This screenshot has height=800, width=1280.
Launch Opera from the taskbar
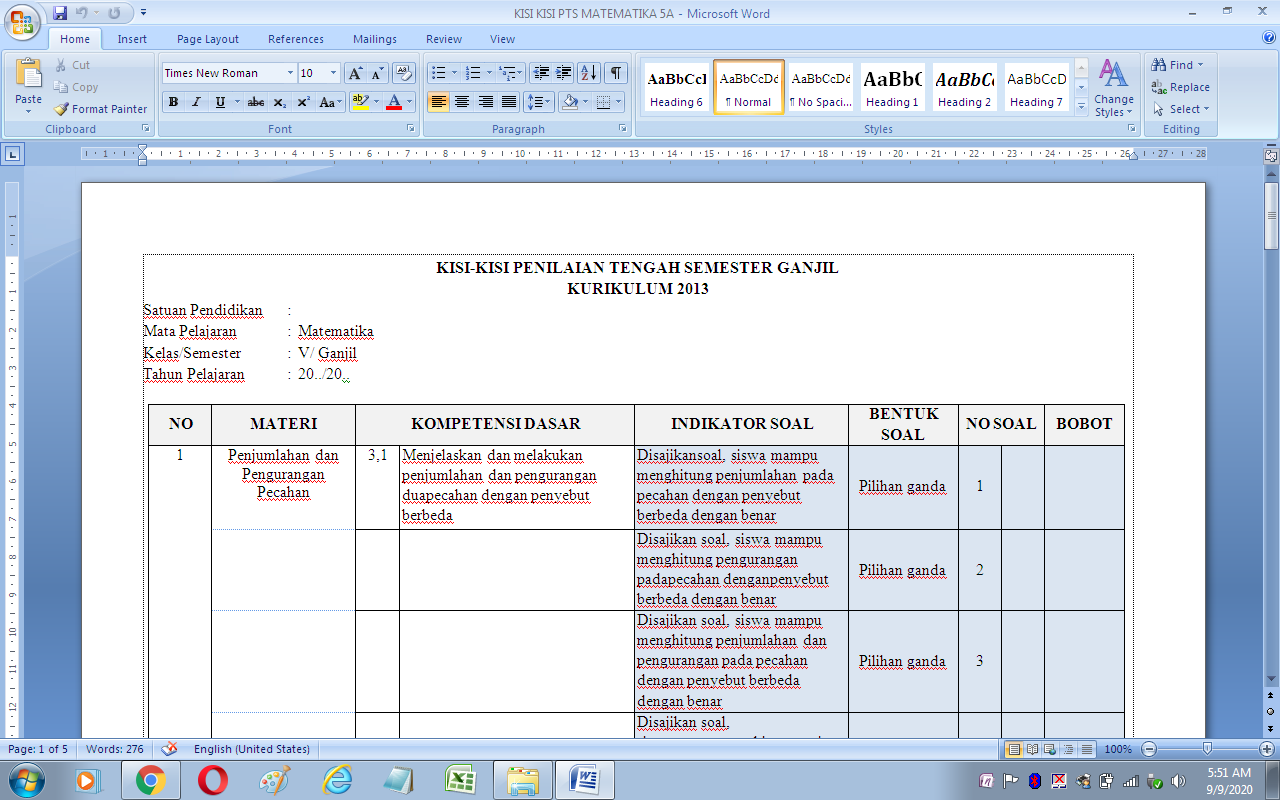(212, 780)
